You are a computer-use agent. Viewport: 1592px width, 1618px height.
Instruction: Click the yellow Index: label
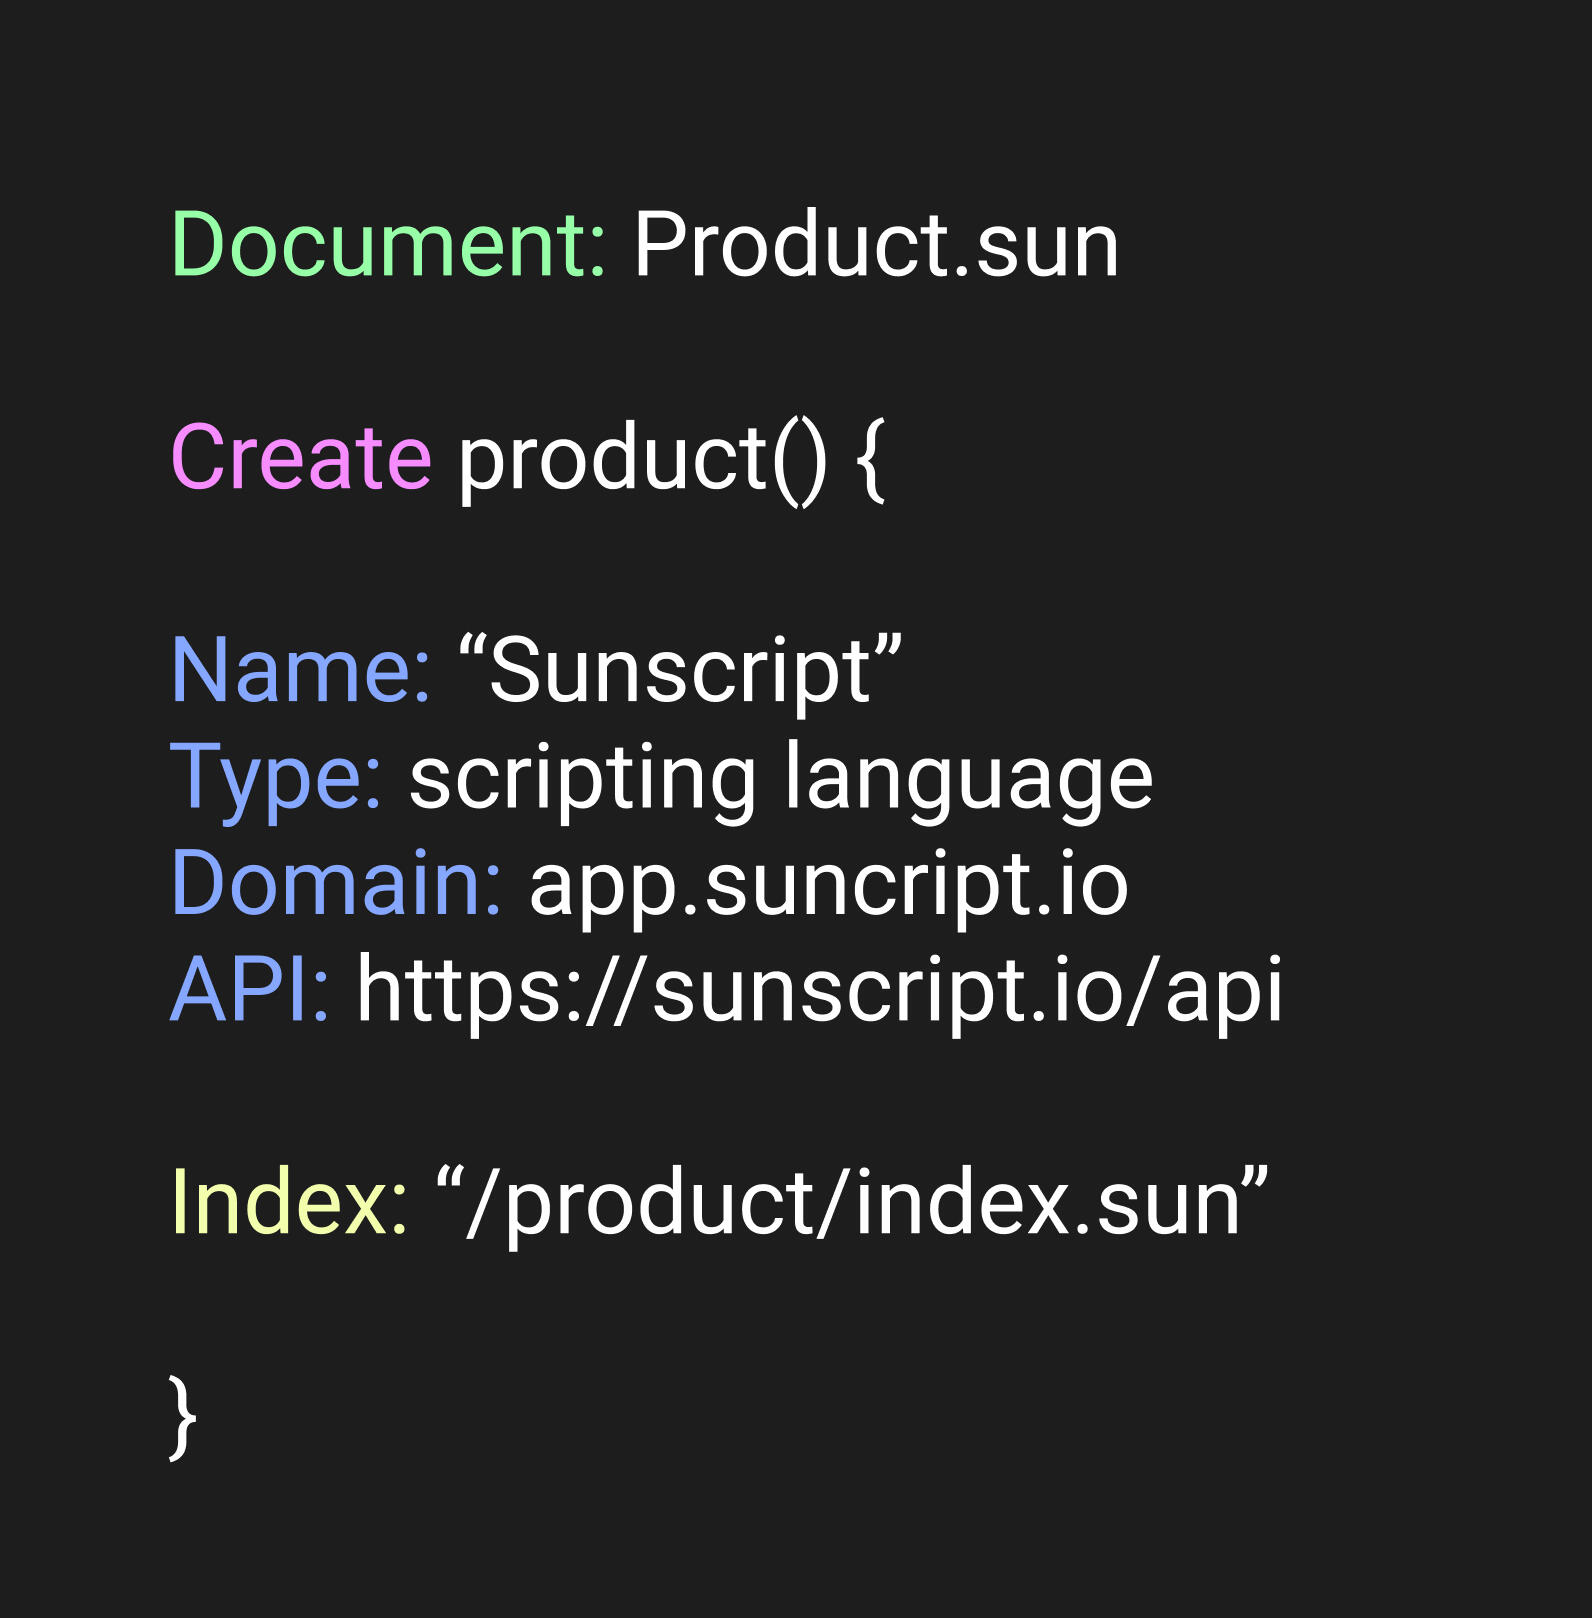coord(289,1203)
